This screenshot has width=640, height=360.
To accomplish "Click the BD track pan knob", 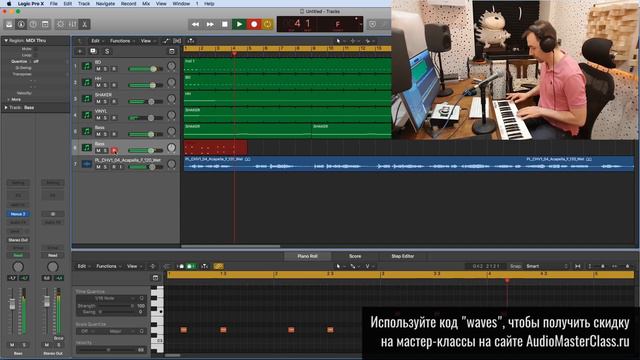I will tap(171, 66).
